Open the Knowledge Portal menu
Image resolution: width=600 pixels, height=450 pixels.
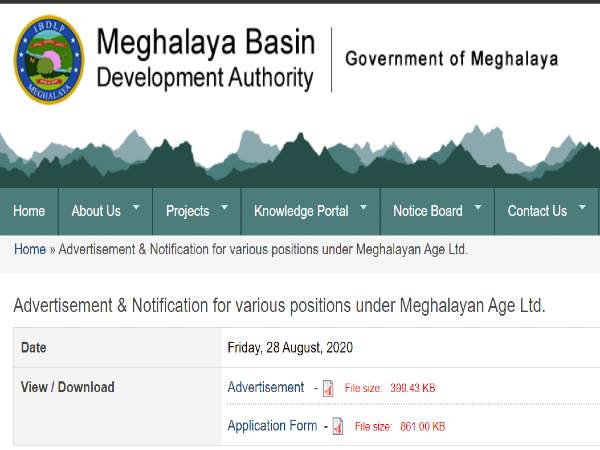301,211
